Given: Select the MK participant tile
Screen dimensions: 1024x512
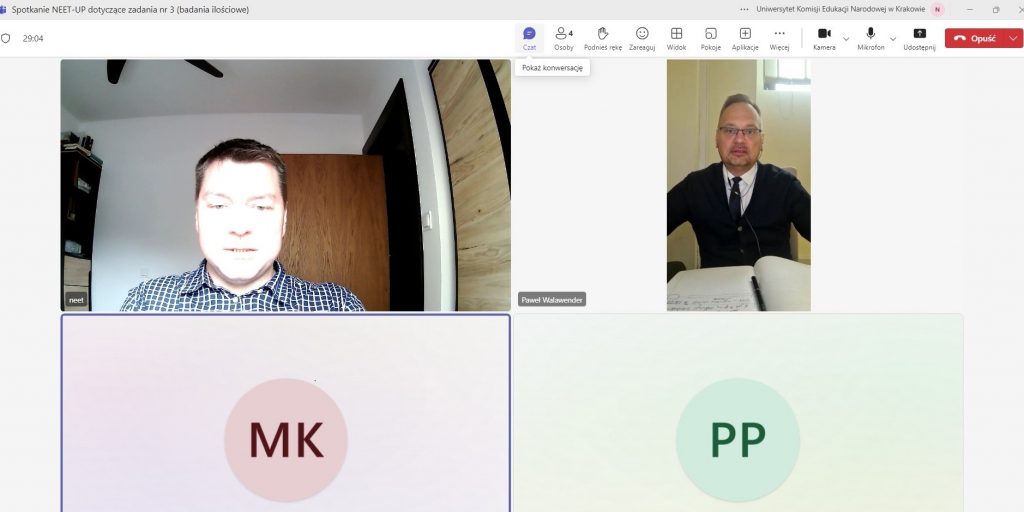Looking at the screenshot, I should click(x=285, y=413).
